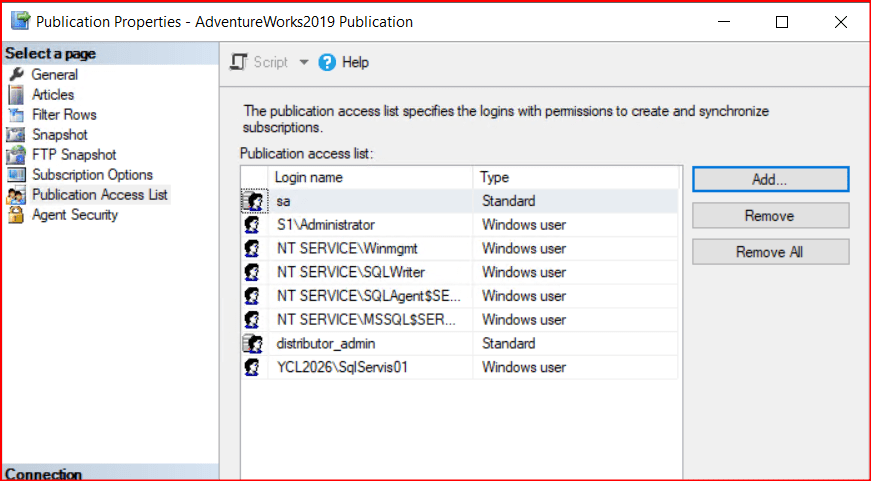Click the user icon beside distributor_admin
The width and height of the screenshot is (871, 481).
pos(254,344)
